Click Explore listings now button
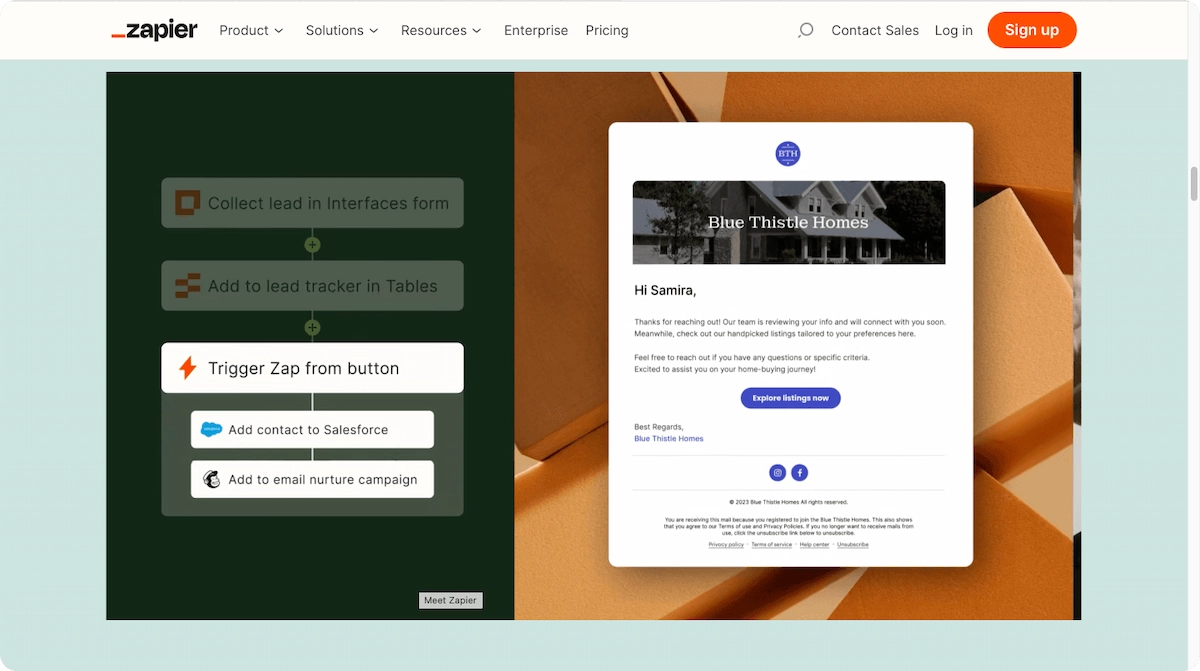 pos(790,398)
